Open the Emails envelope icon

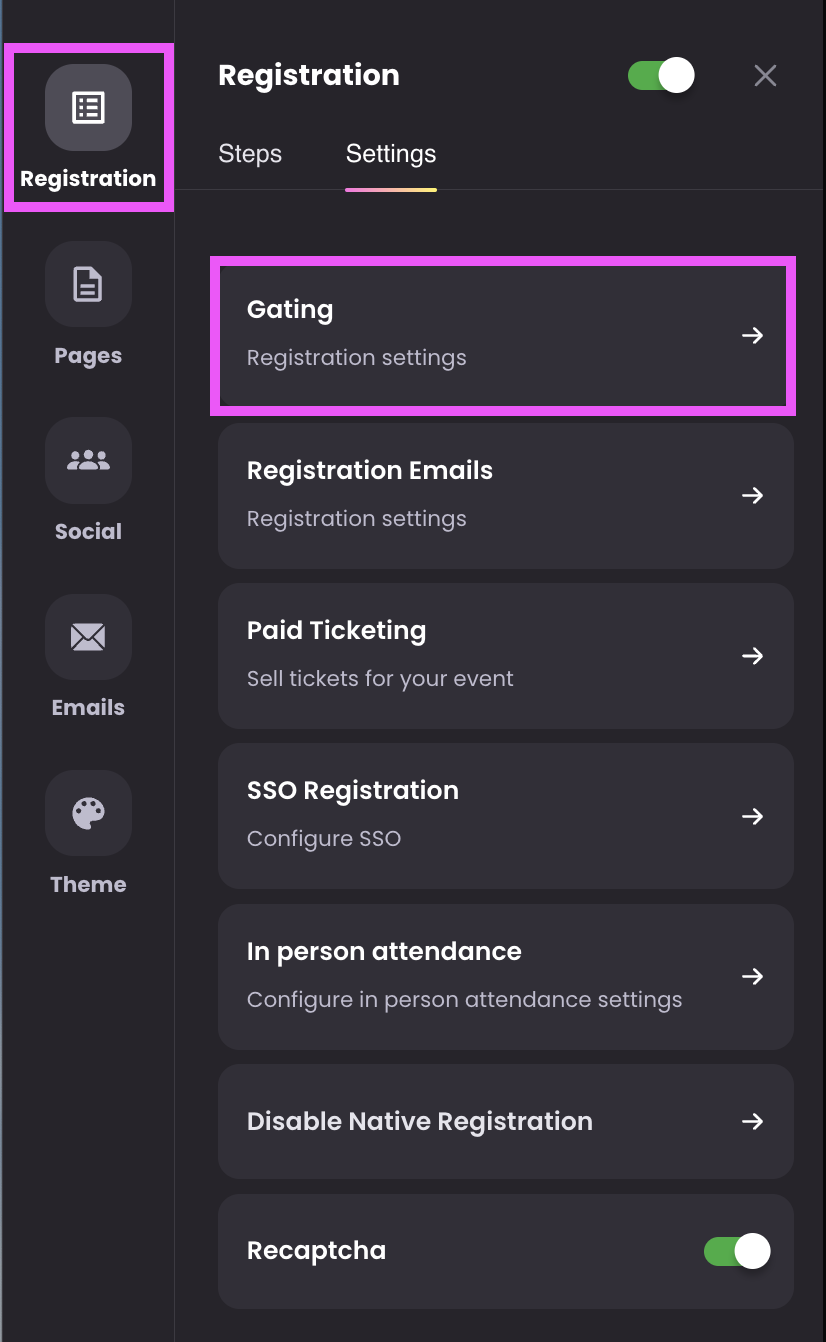[x=88, y=637]
